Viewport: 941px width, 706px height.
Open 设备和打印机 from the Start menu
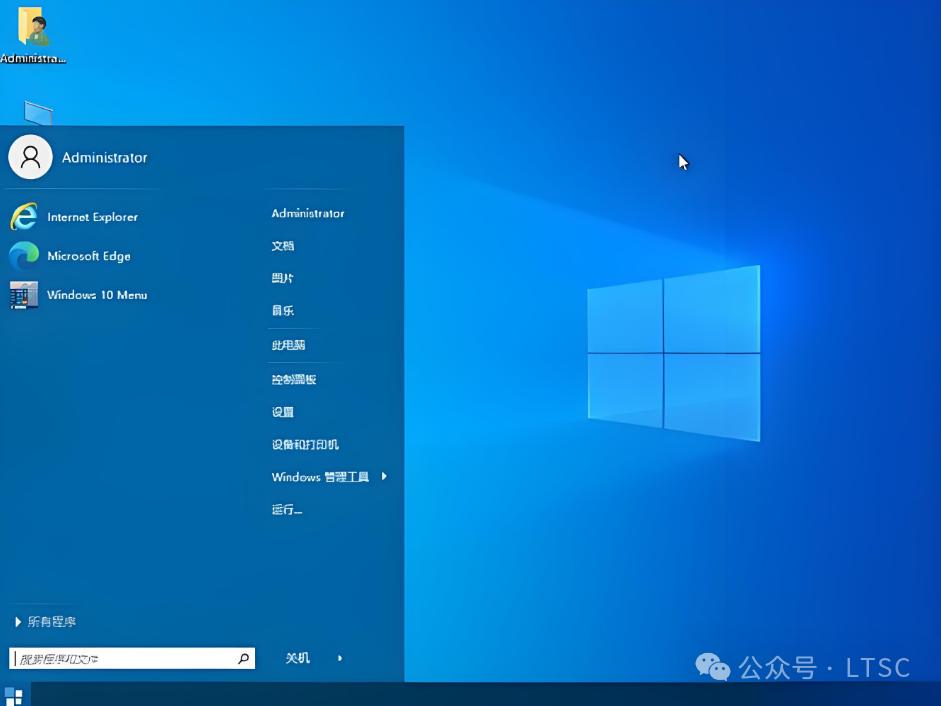pos(303,444)
